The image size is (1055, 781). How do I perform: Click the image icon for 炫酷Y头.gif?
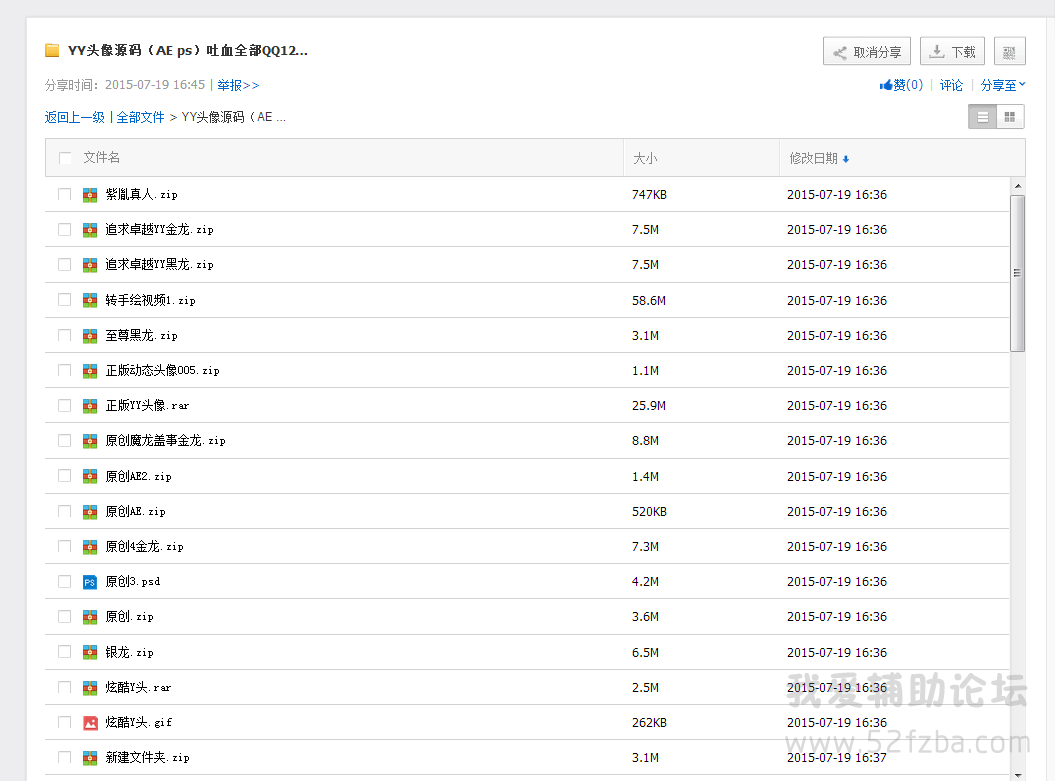pyautogui.click(x=89, y=722)
